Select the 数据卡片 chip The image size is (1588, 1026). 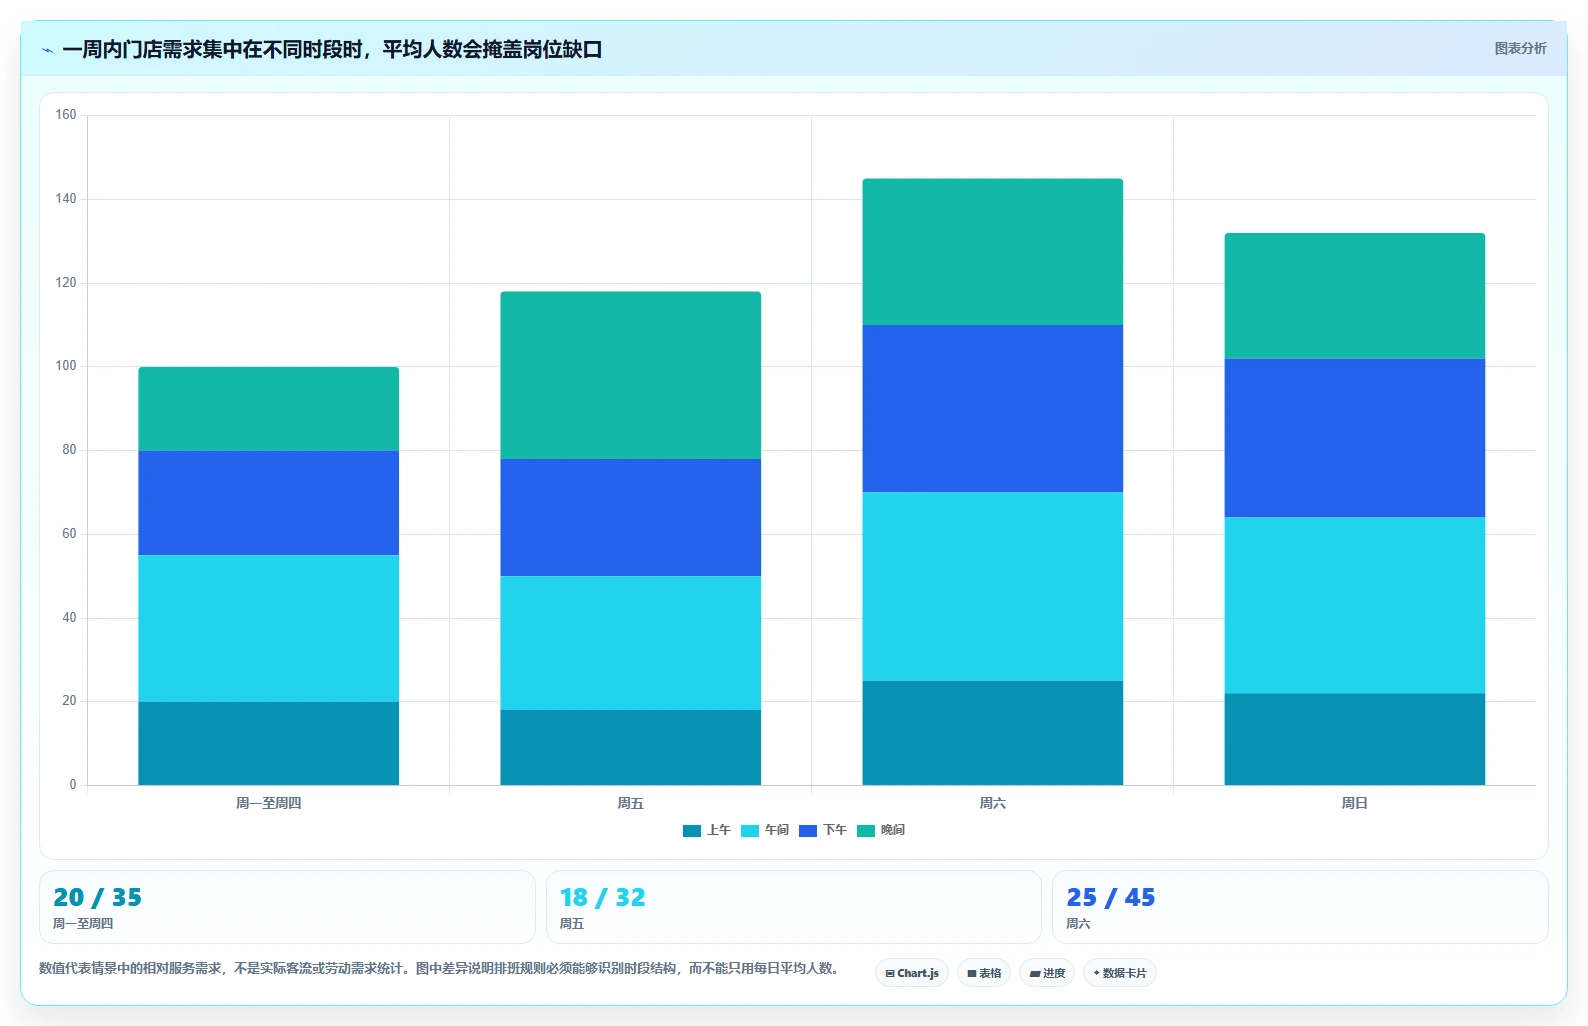pyautogui.click(x=1120, y=973)
